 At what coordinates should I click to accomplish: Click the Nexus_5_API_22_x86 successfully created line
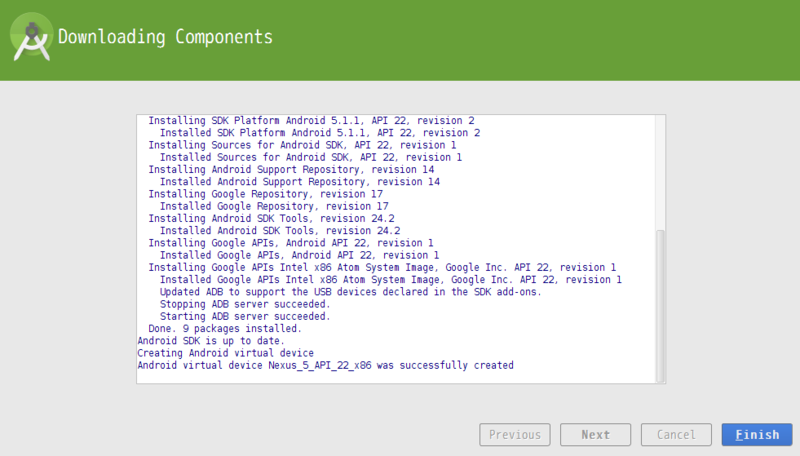pyautogui.click(x=326, y=365)
